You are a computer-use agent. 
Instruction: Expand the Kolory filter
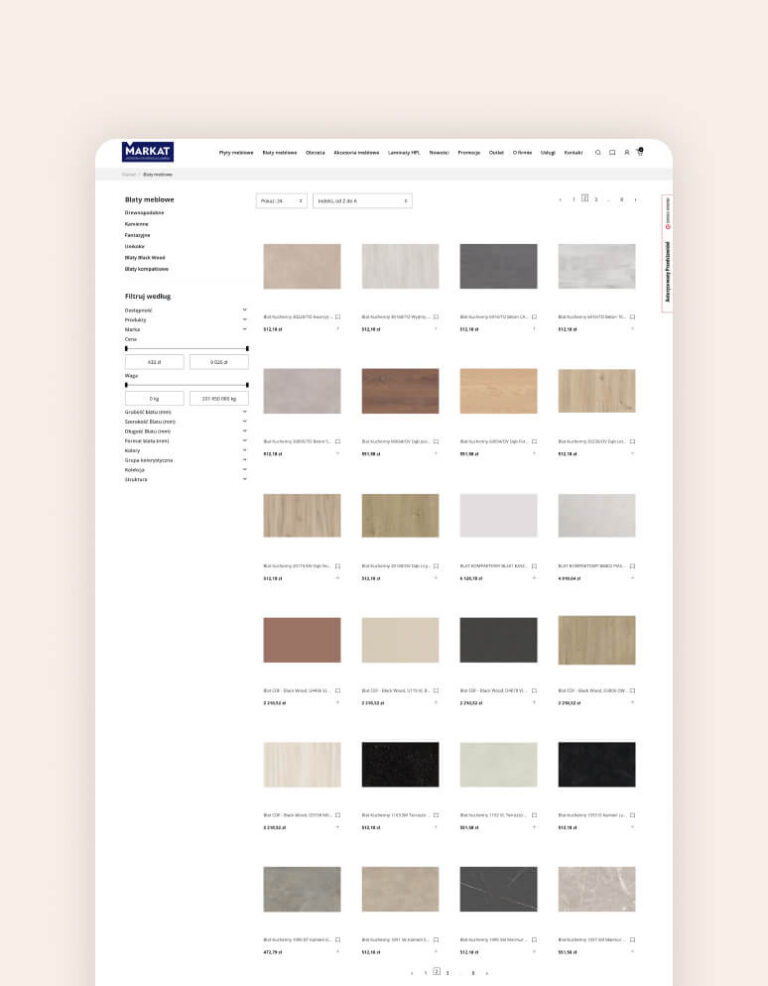(x=245, y=450)
